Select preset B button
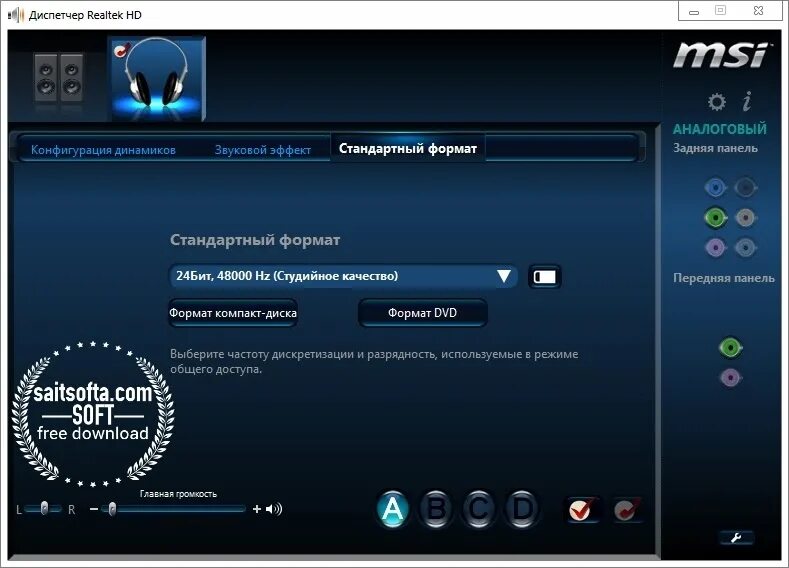789x568 pixels. [436, 509]
